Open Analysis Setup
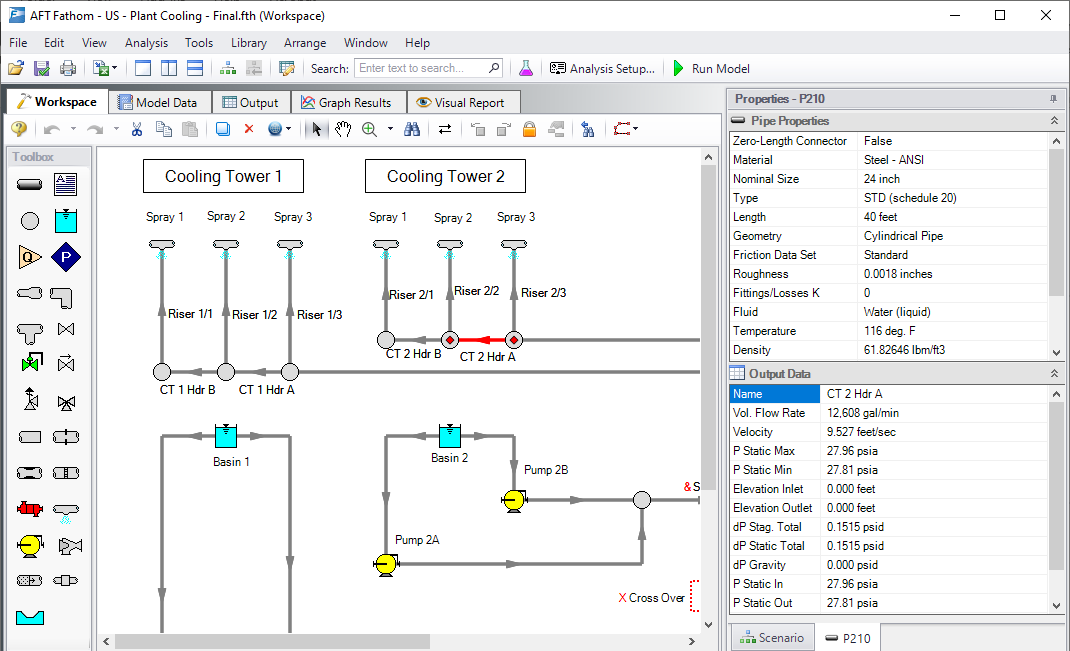This screenshot has width=1070, height=651. tap(602, 69)
